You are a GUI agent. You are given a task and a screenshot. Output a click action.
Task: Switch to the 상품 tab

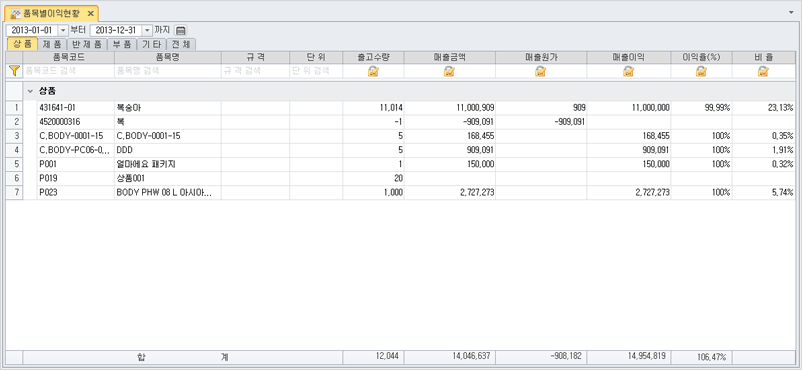(22, 44)
